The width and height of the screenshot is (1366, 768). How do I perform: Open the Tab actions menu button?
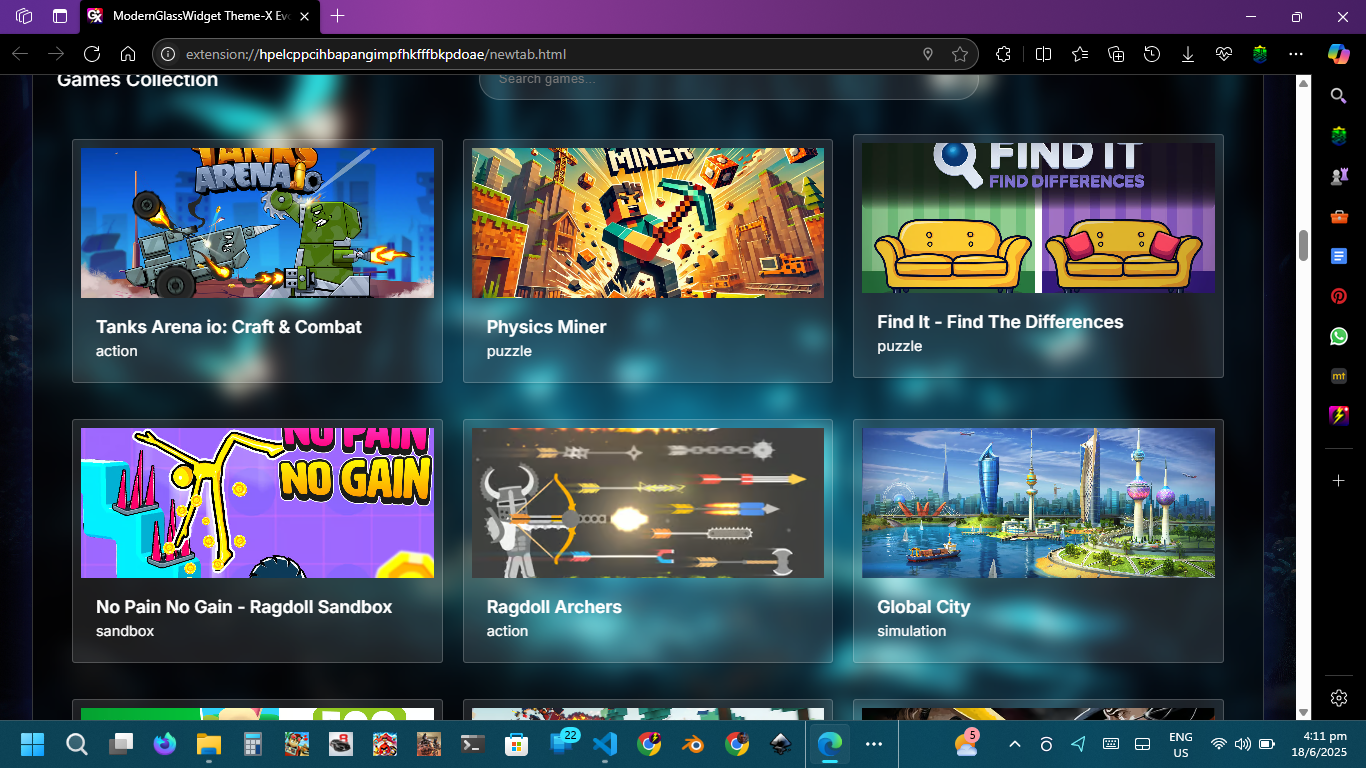(60, 16)
